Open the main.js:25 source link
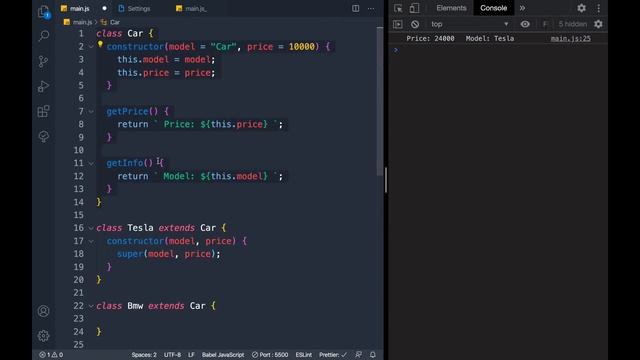The image size is (640, 360). [x=570, y=38]
